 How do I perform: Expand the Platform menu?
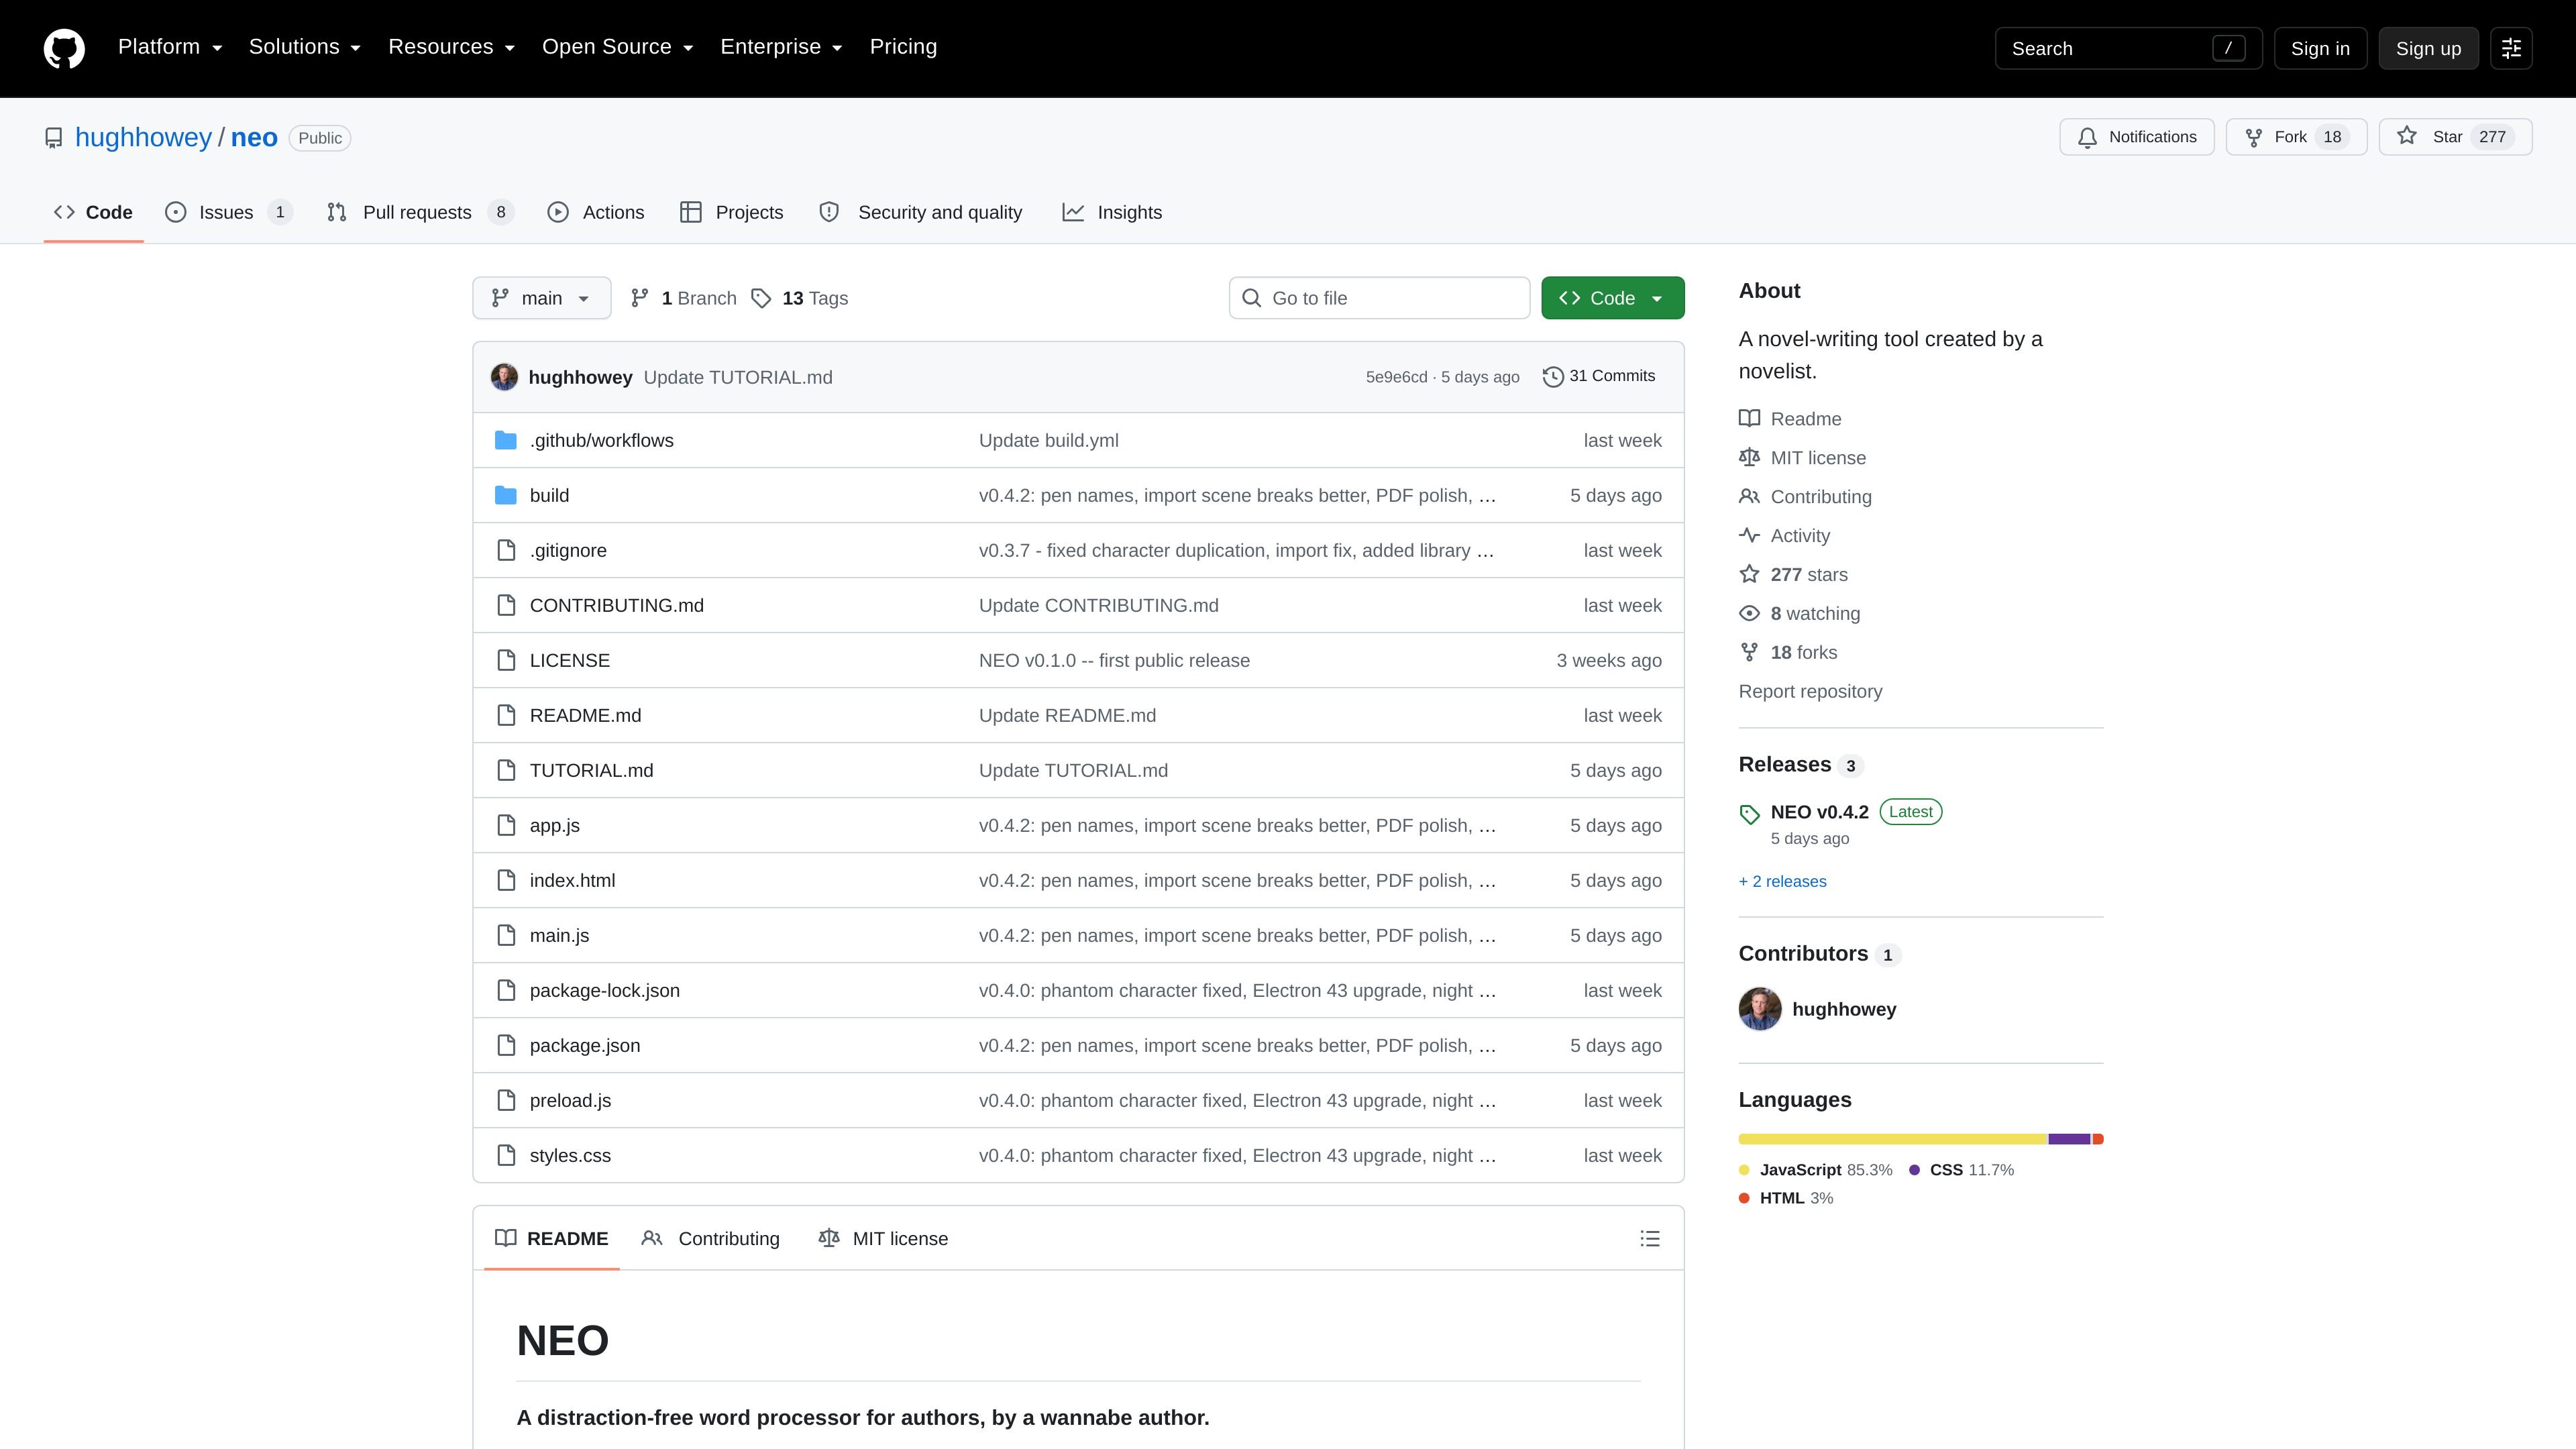pyautogui.click(x=170, y=47)
